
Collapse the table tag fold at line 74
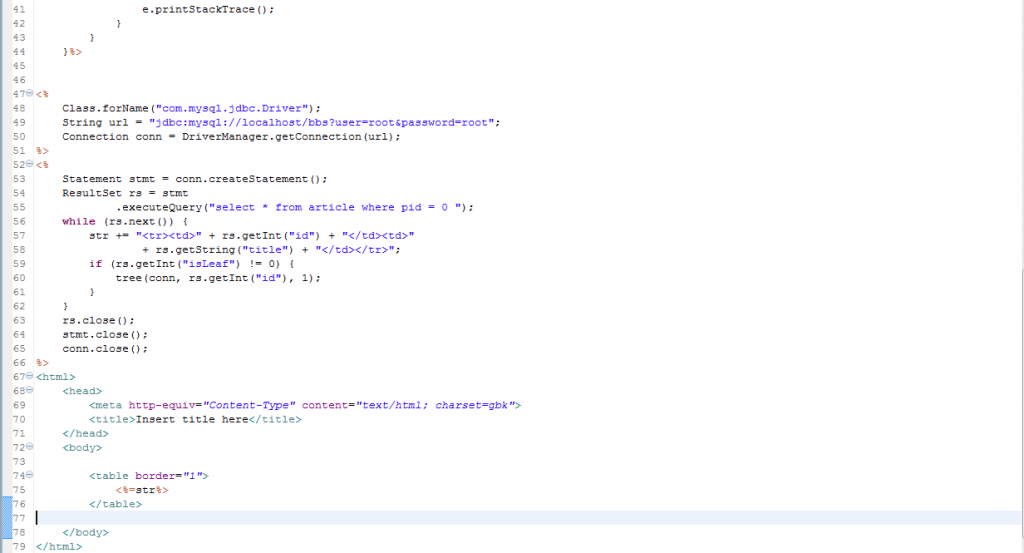(x=29, y=475)
